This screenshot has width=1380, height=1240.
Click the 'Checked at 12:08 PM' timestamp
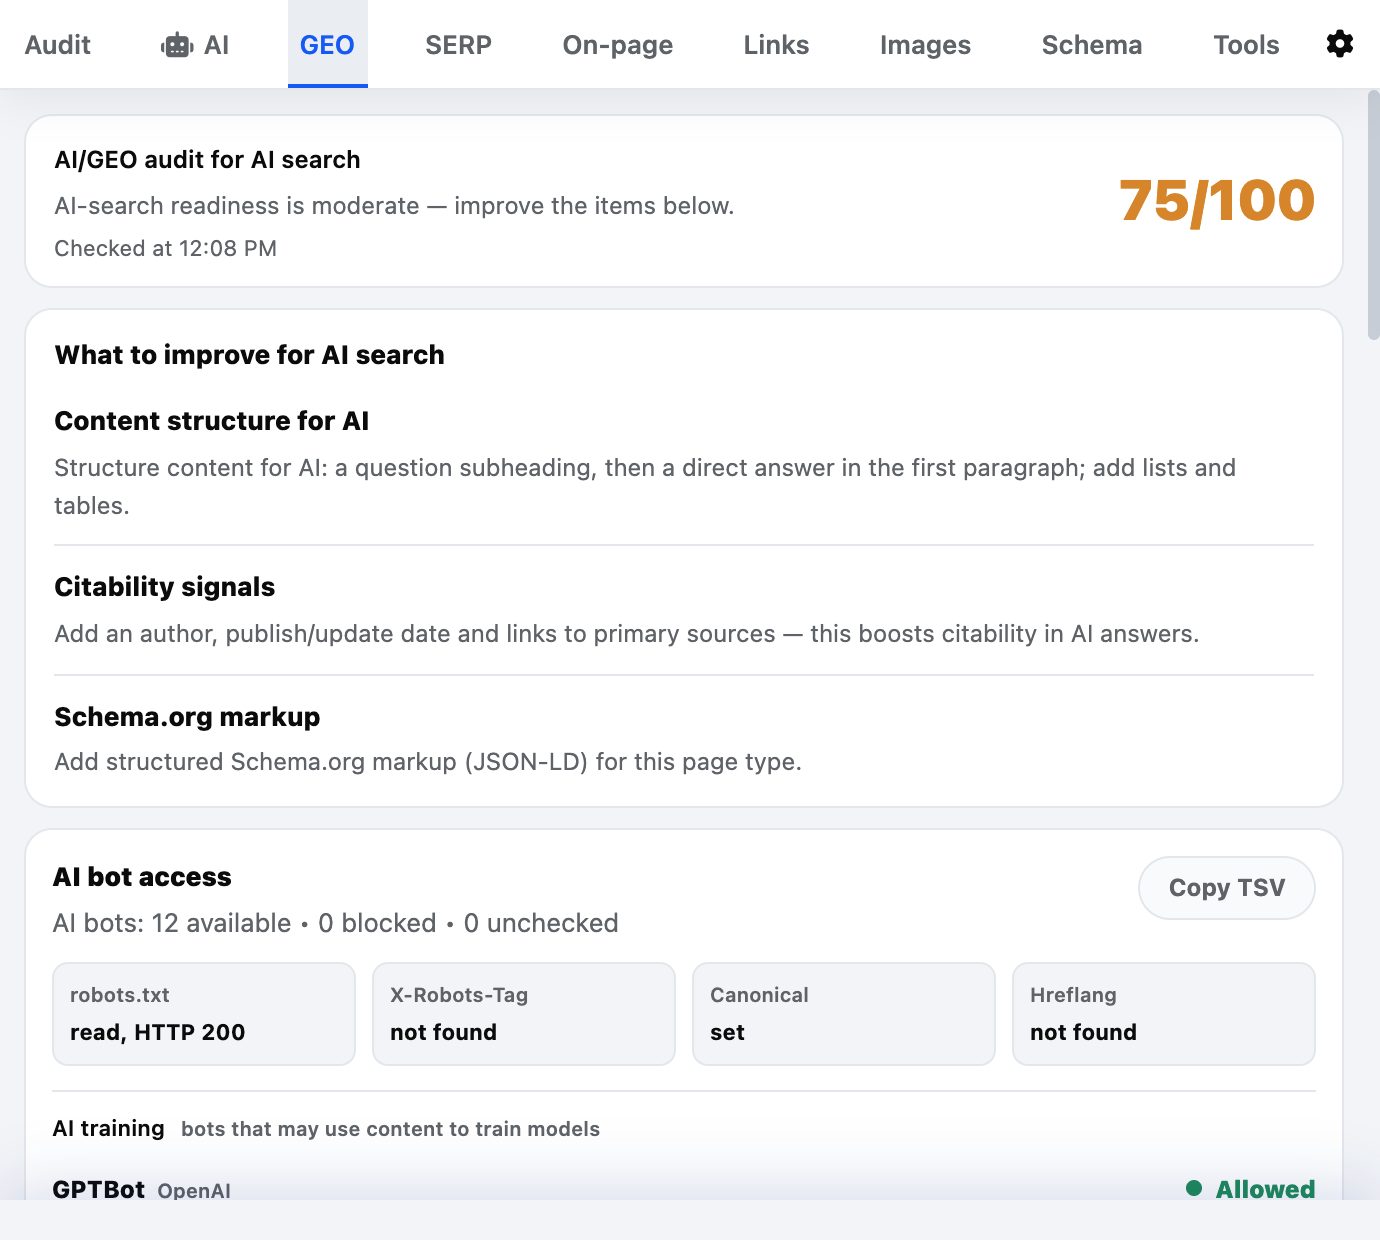[x=166, y=248]
